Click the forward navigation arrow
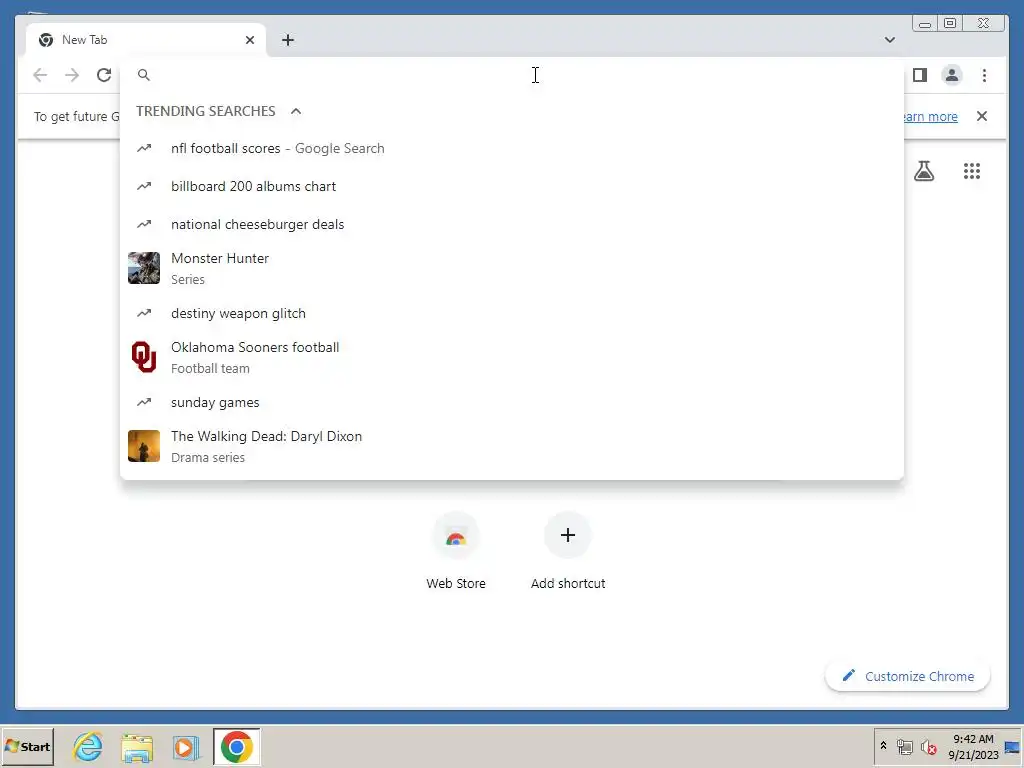Screen dimensions: 1024x768 point(72,75)
